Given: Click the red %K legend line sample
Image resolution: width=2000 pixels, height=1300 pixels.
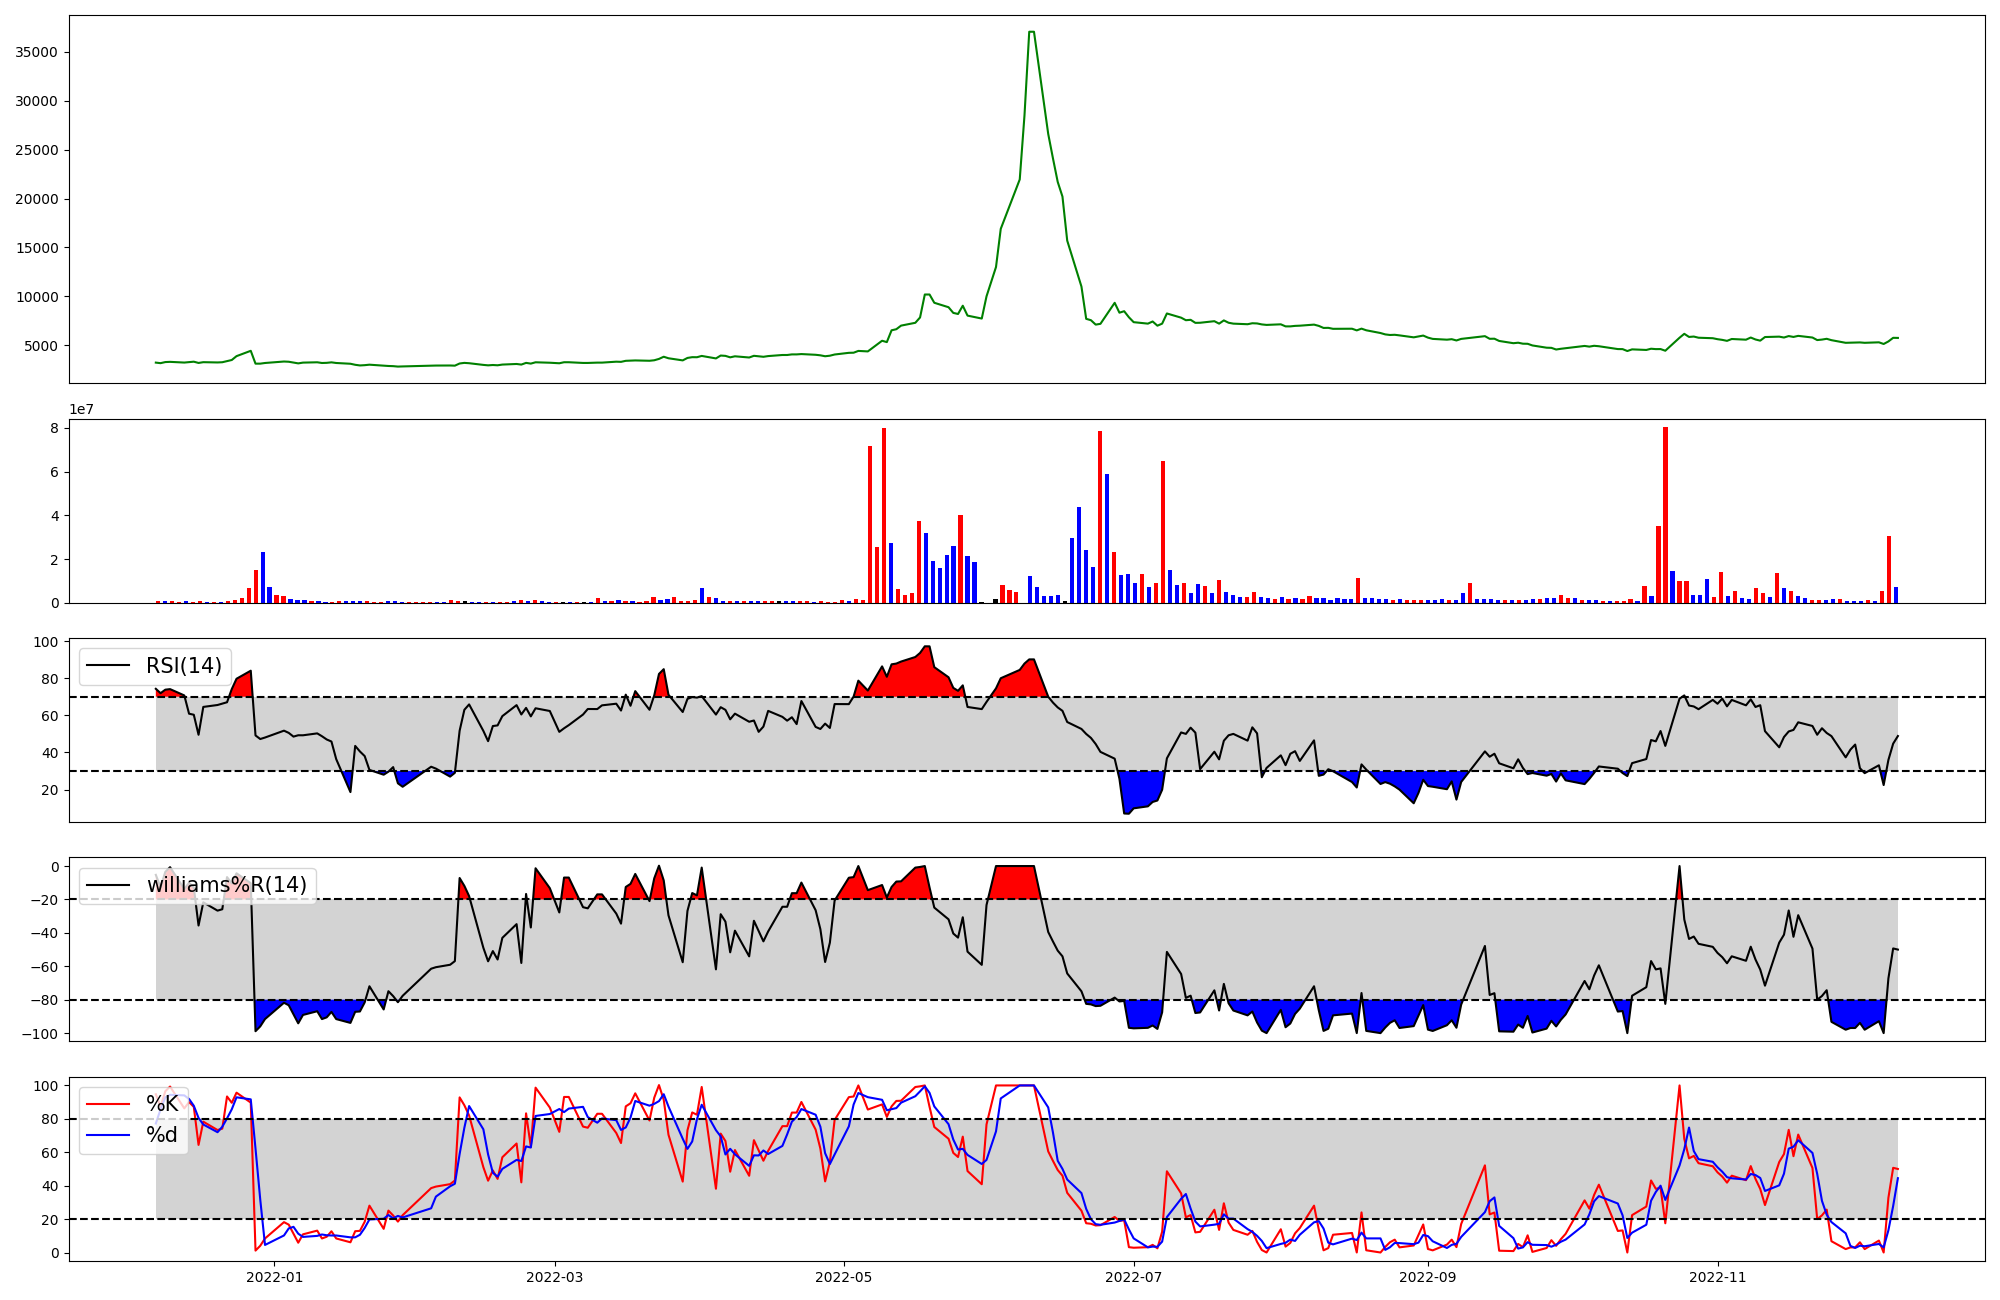Looking at the screenshot, I should coord(109,1104).
